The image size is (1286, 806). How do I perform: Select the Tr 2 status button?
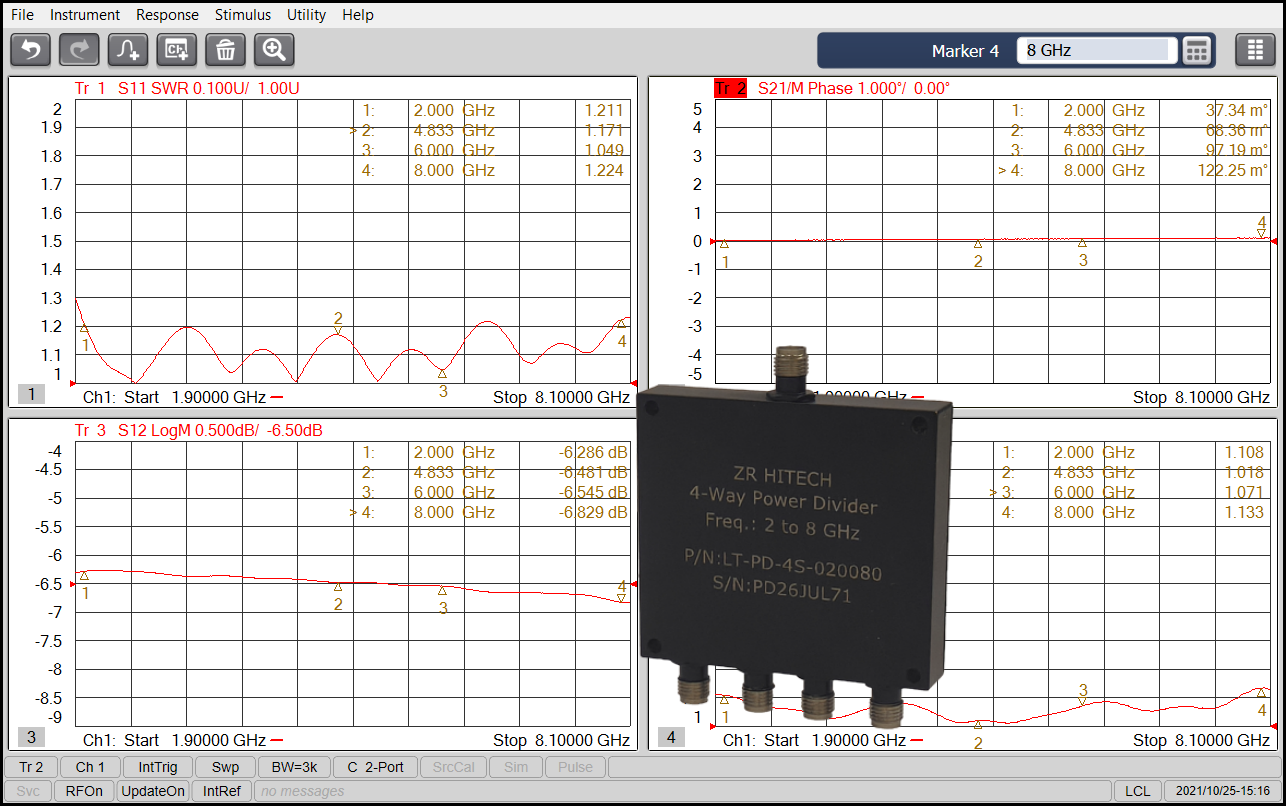[31, 767]
